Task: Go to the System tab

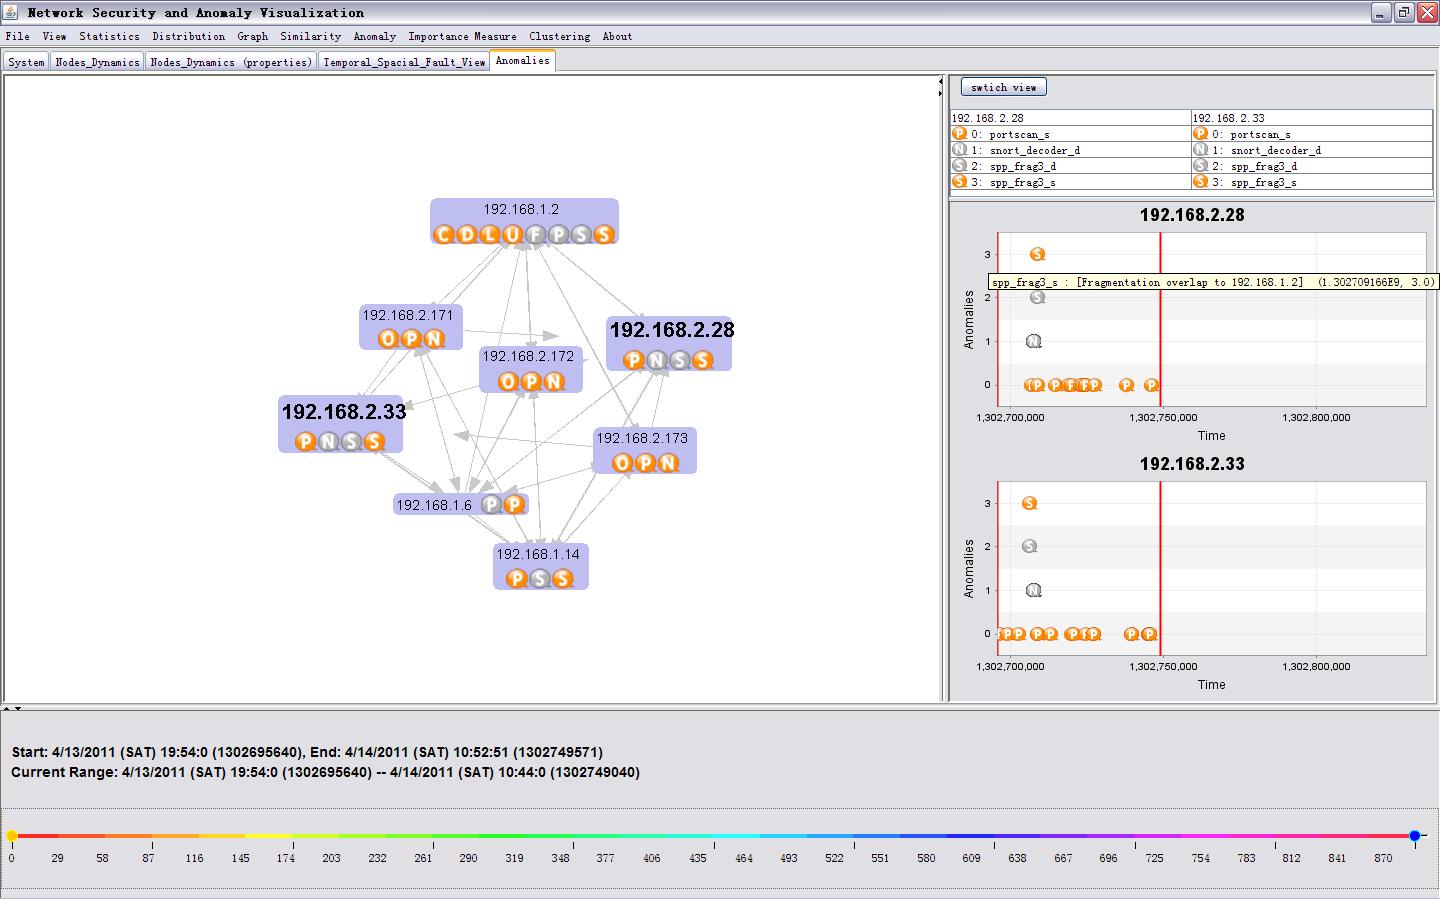Action: click(x=26, y=62)
